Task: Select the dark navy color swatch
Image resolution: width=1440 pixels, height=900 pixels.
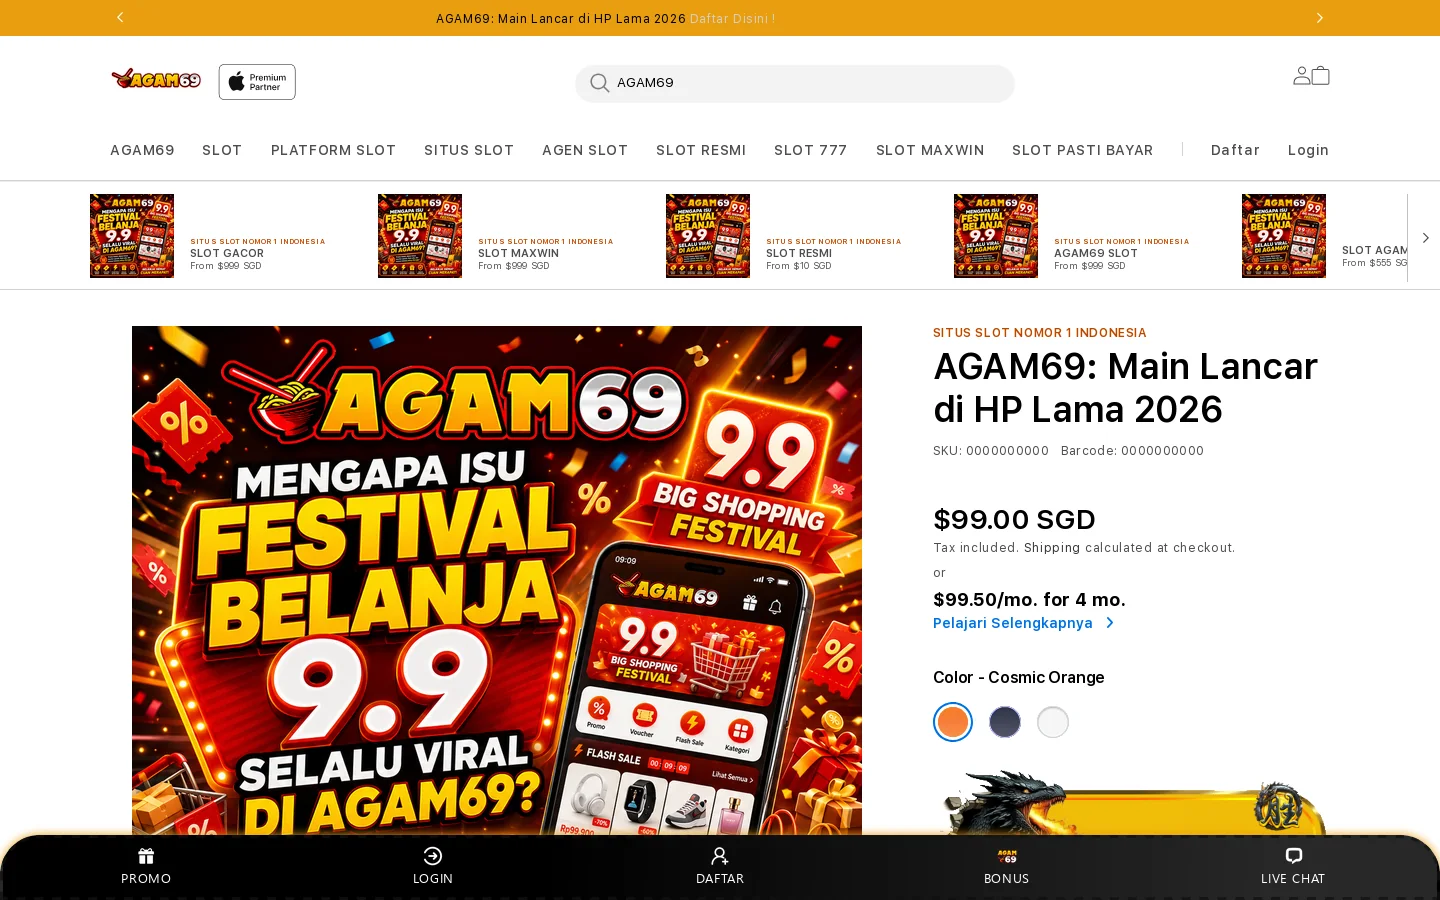Action: tap(1005, 722)
